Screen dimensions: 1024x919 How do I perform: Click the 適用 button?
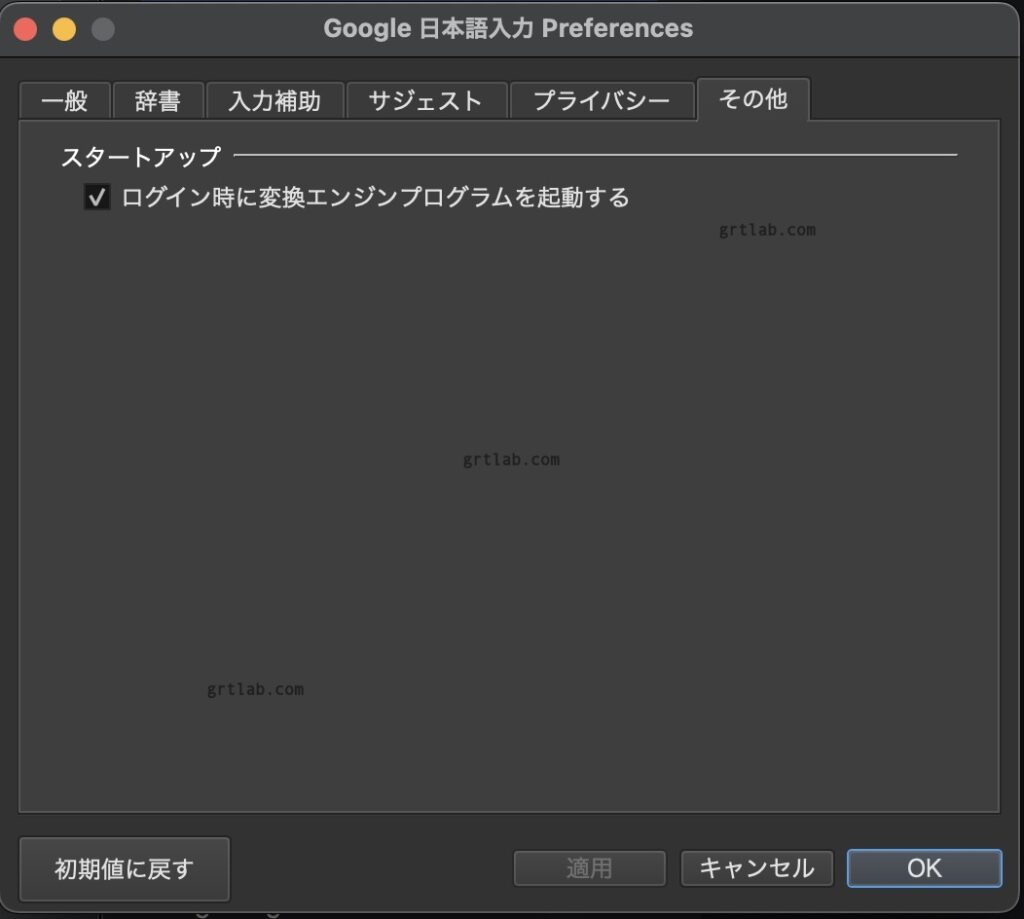[589, 868]
